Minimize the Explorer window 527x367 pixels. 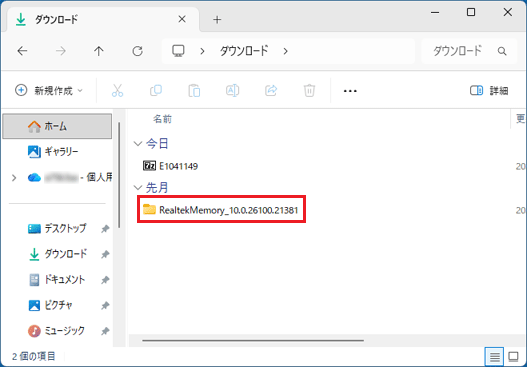pos(435,13)
